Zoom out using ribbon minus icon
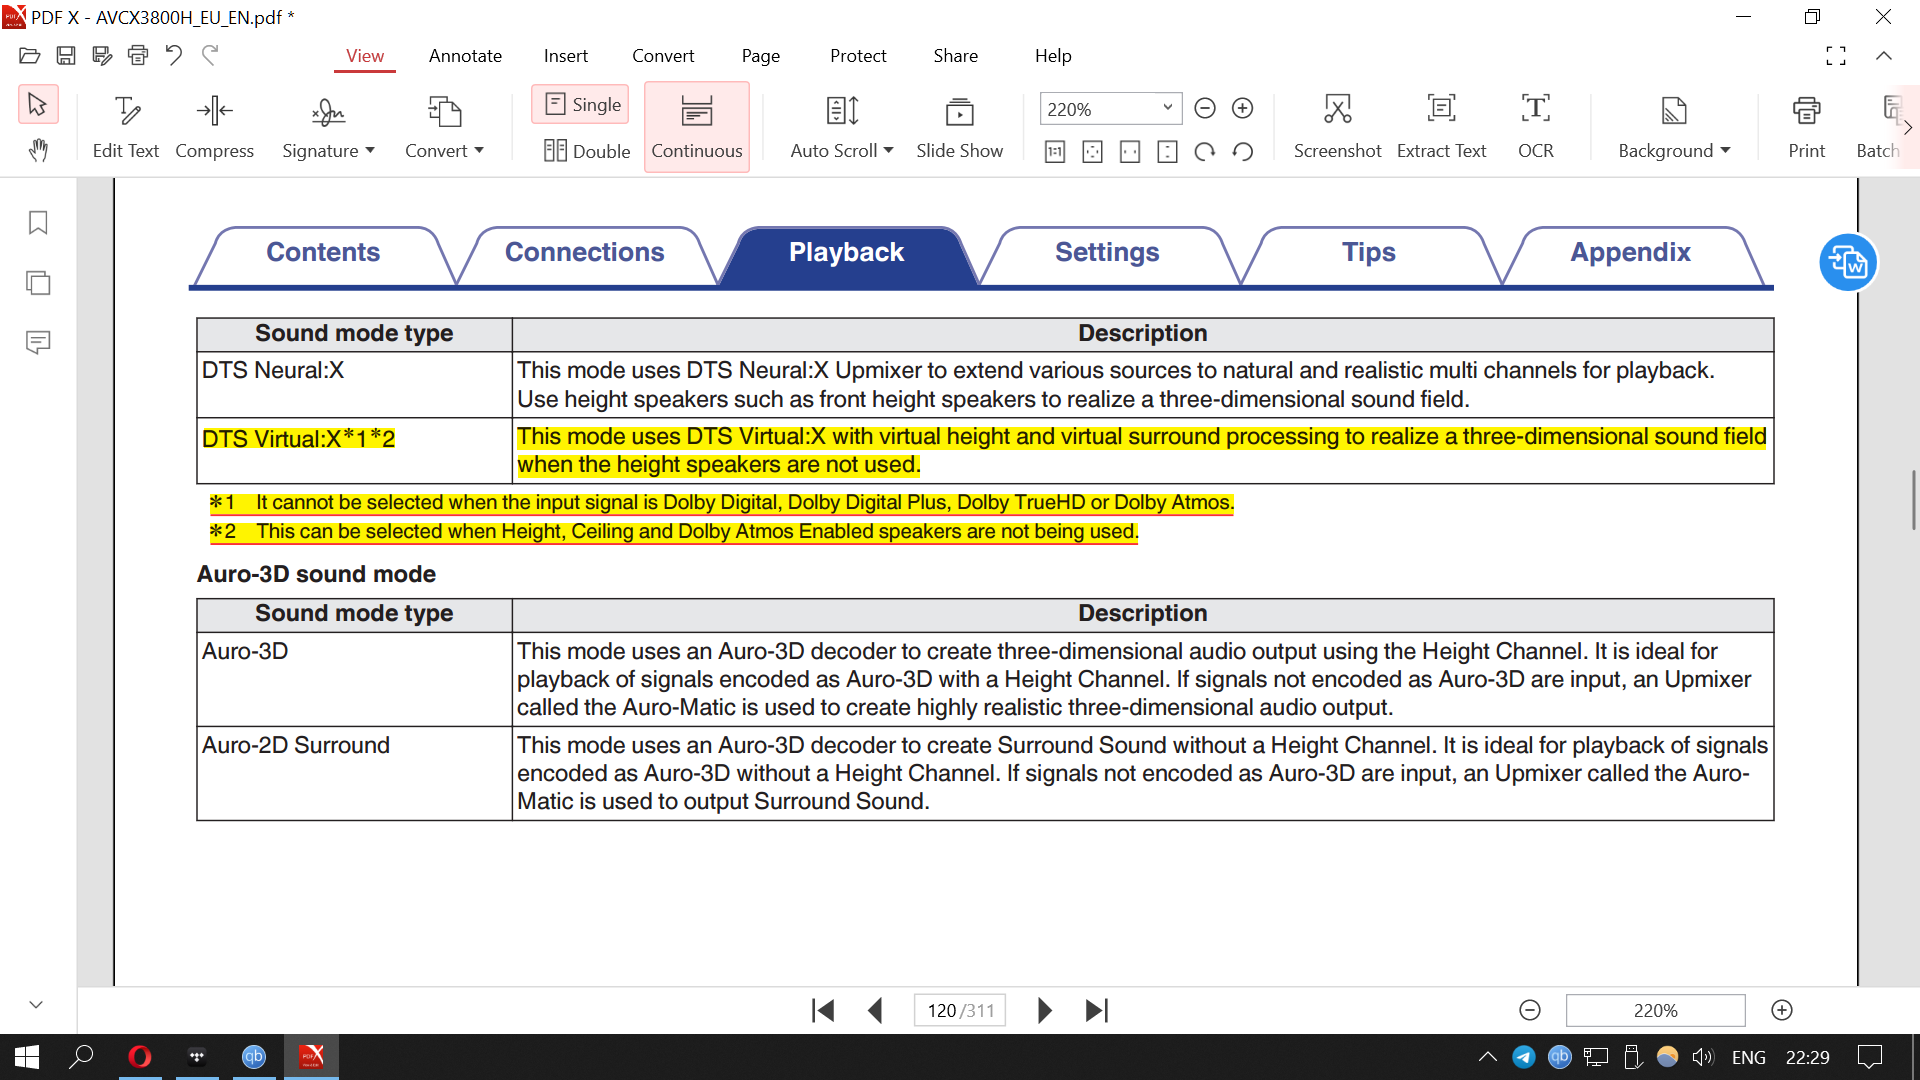This screenshot has height=1080, width=1920. point(1205,108)
